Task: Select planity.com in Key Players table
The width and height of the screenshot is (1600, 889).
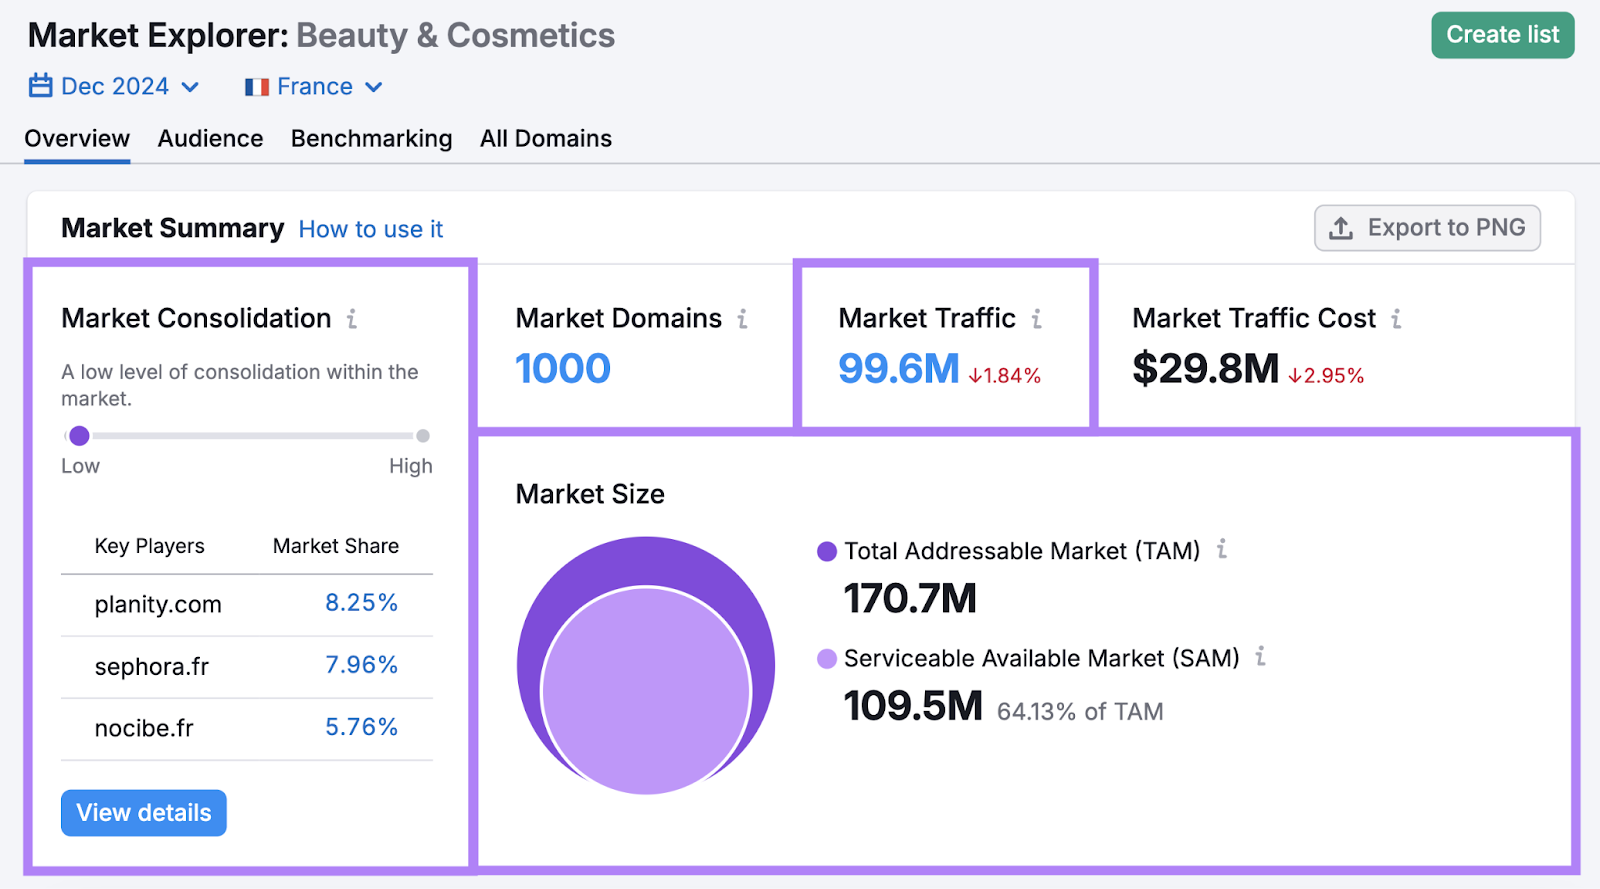Action: pyautogui.click(x=158, y=605)
